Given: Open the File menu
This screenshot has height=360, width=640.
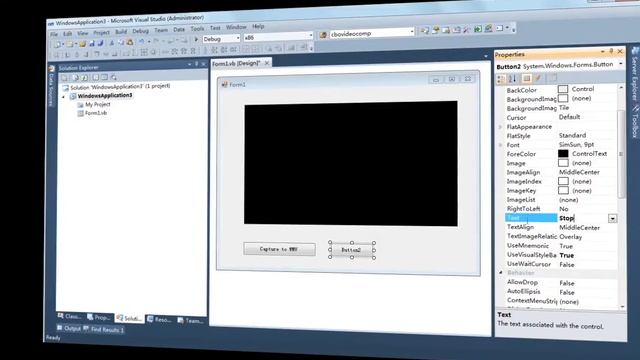Looking at the screenshot, I should click(54, 35).
